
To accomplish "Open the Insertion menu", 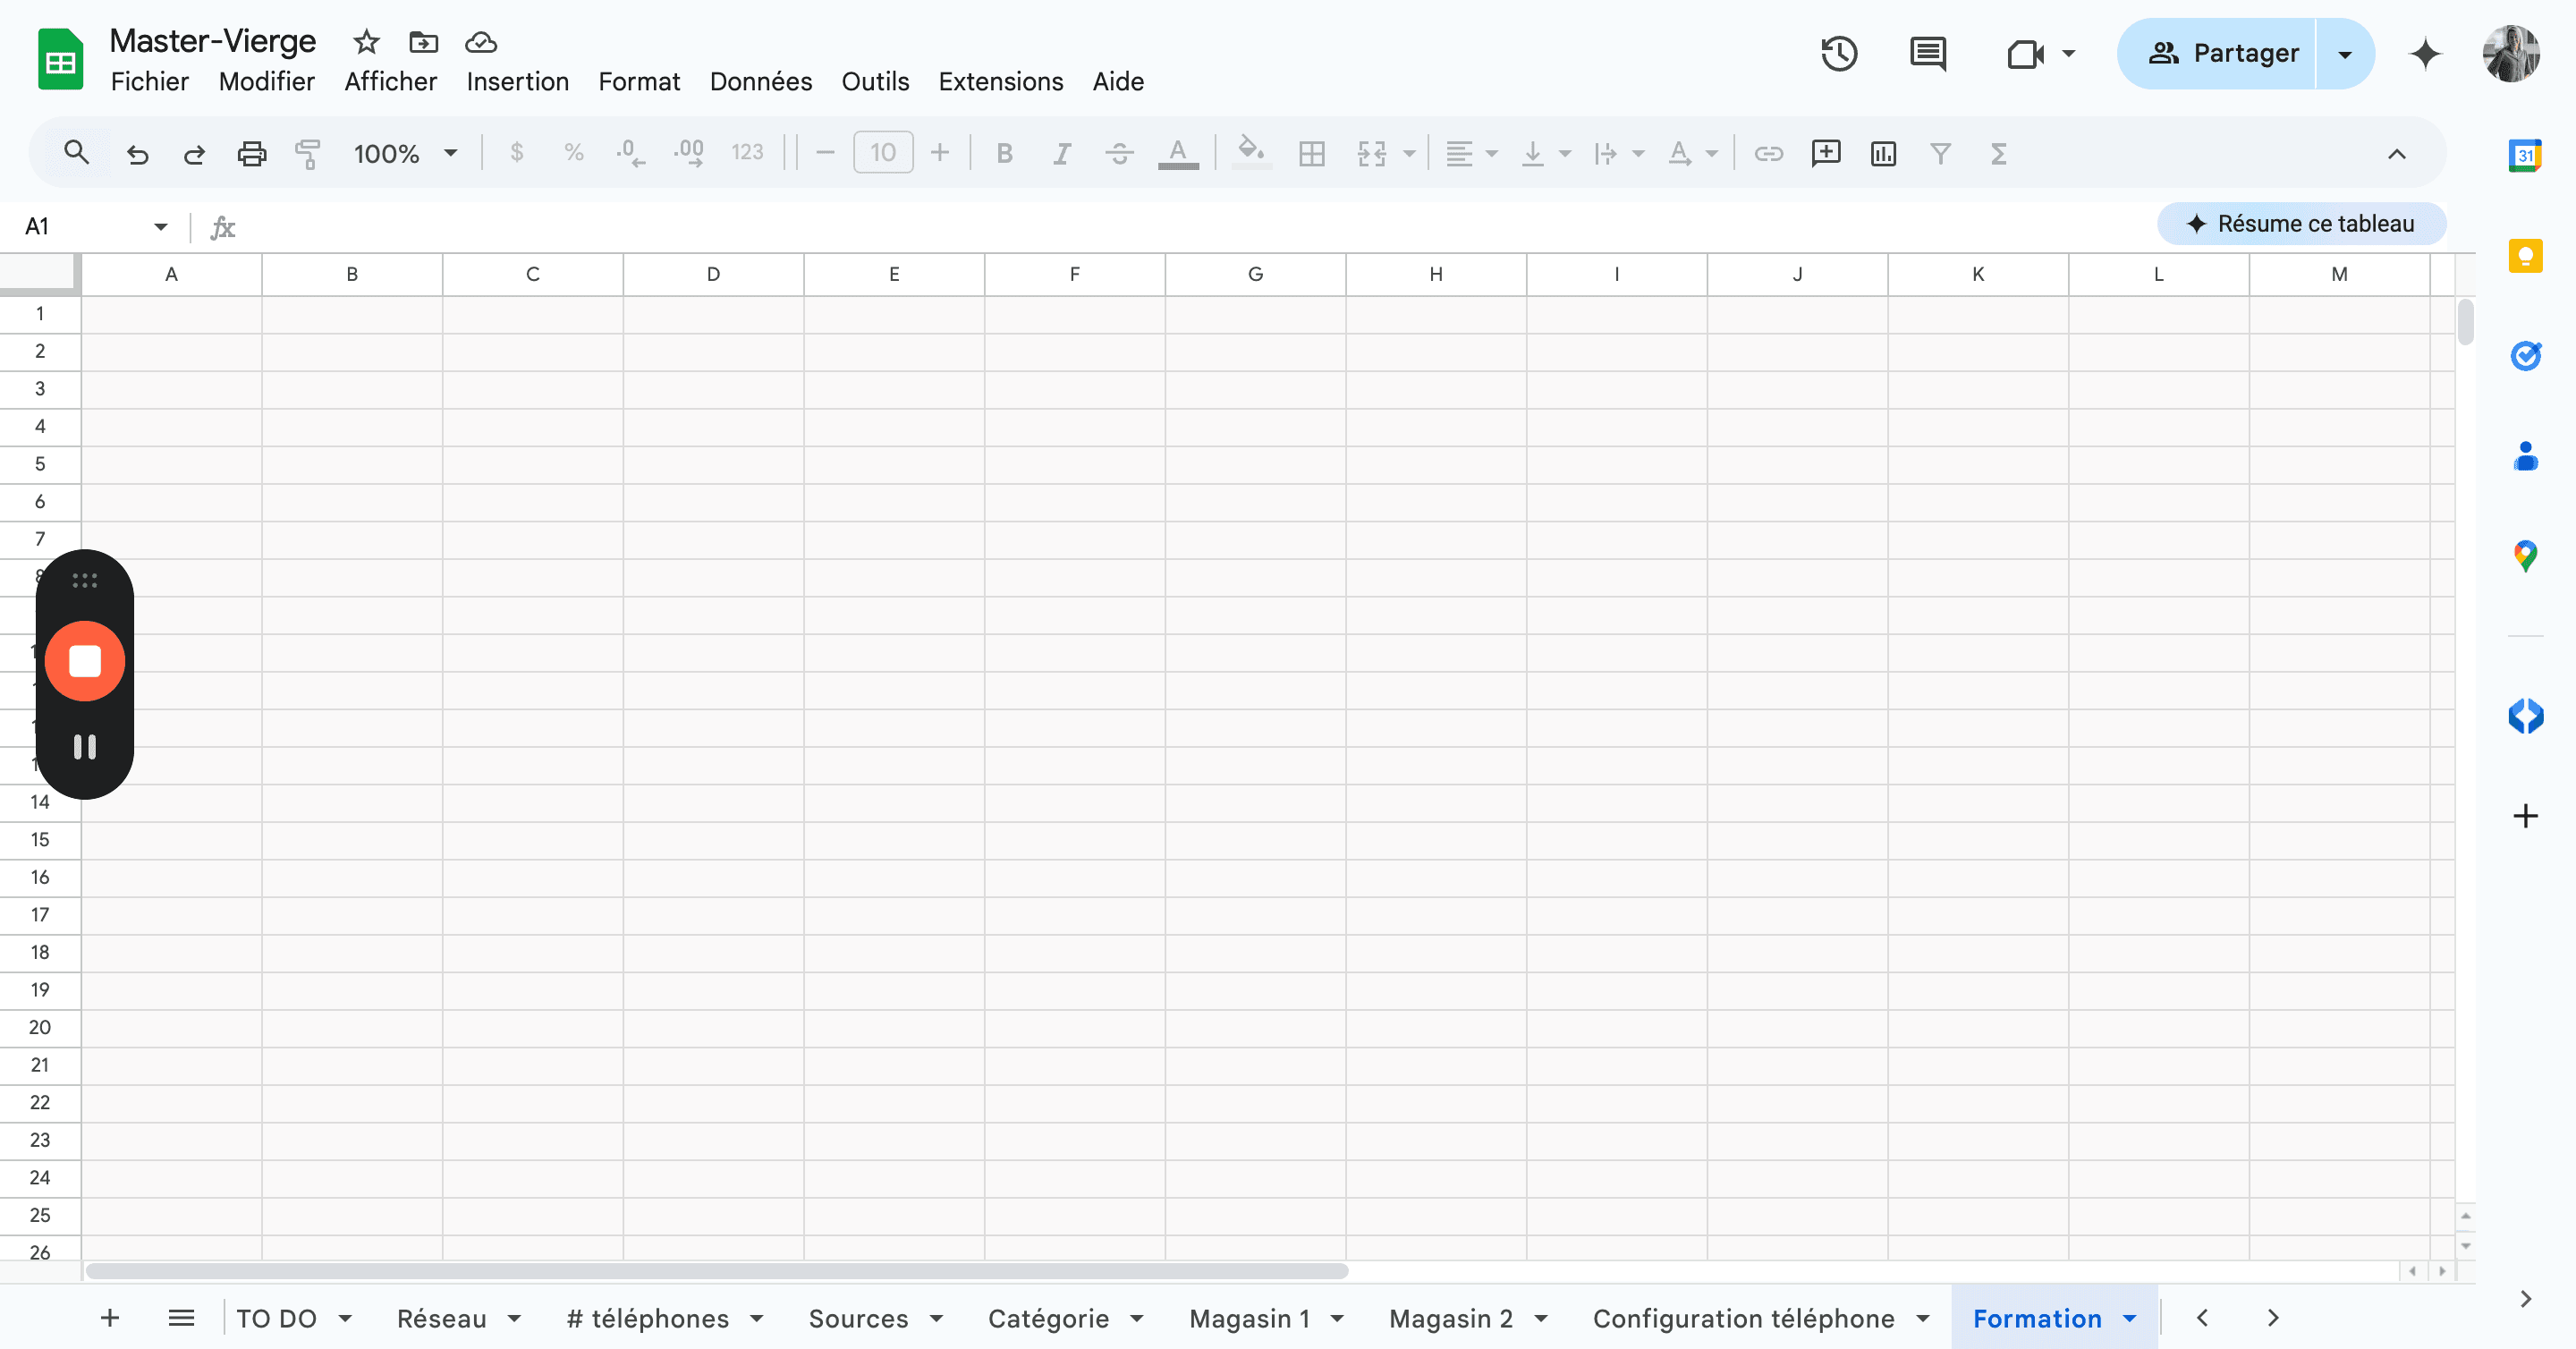I will click(517, 81).
